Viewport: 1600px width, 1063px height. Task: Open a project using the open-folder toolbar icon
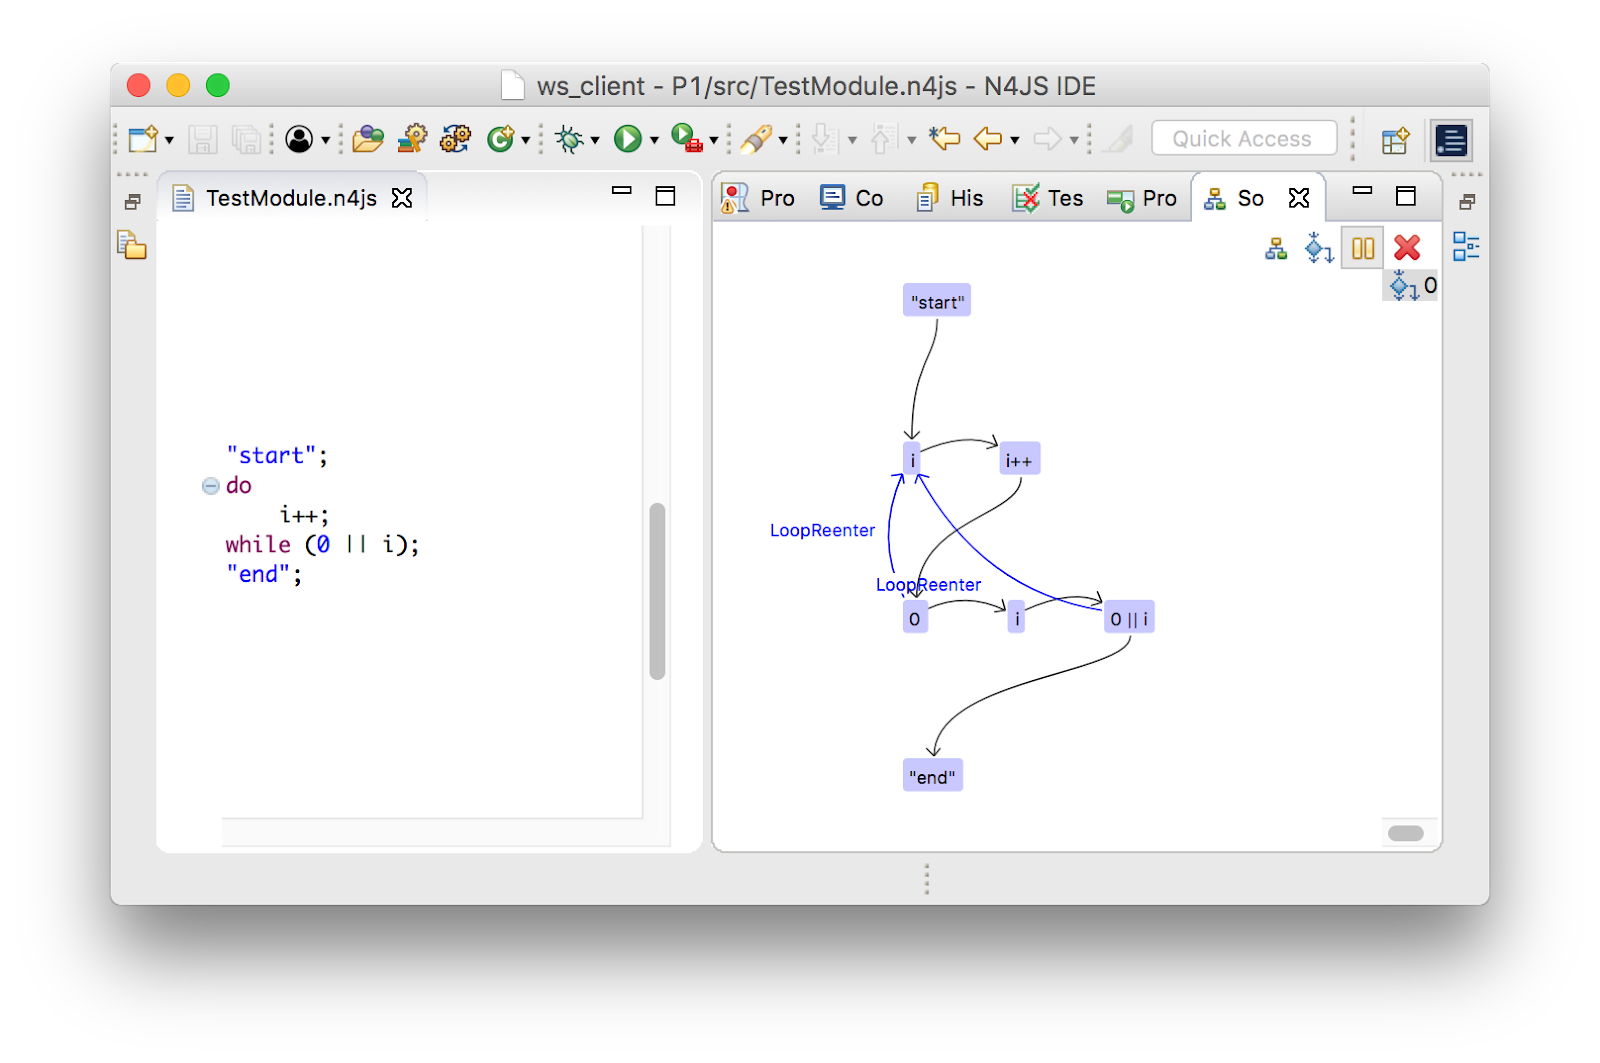pyautogui.click(x=368, y=138)
